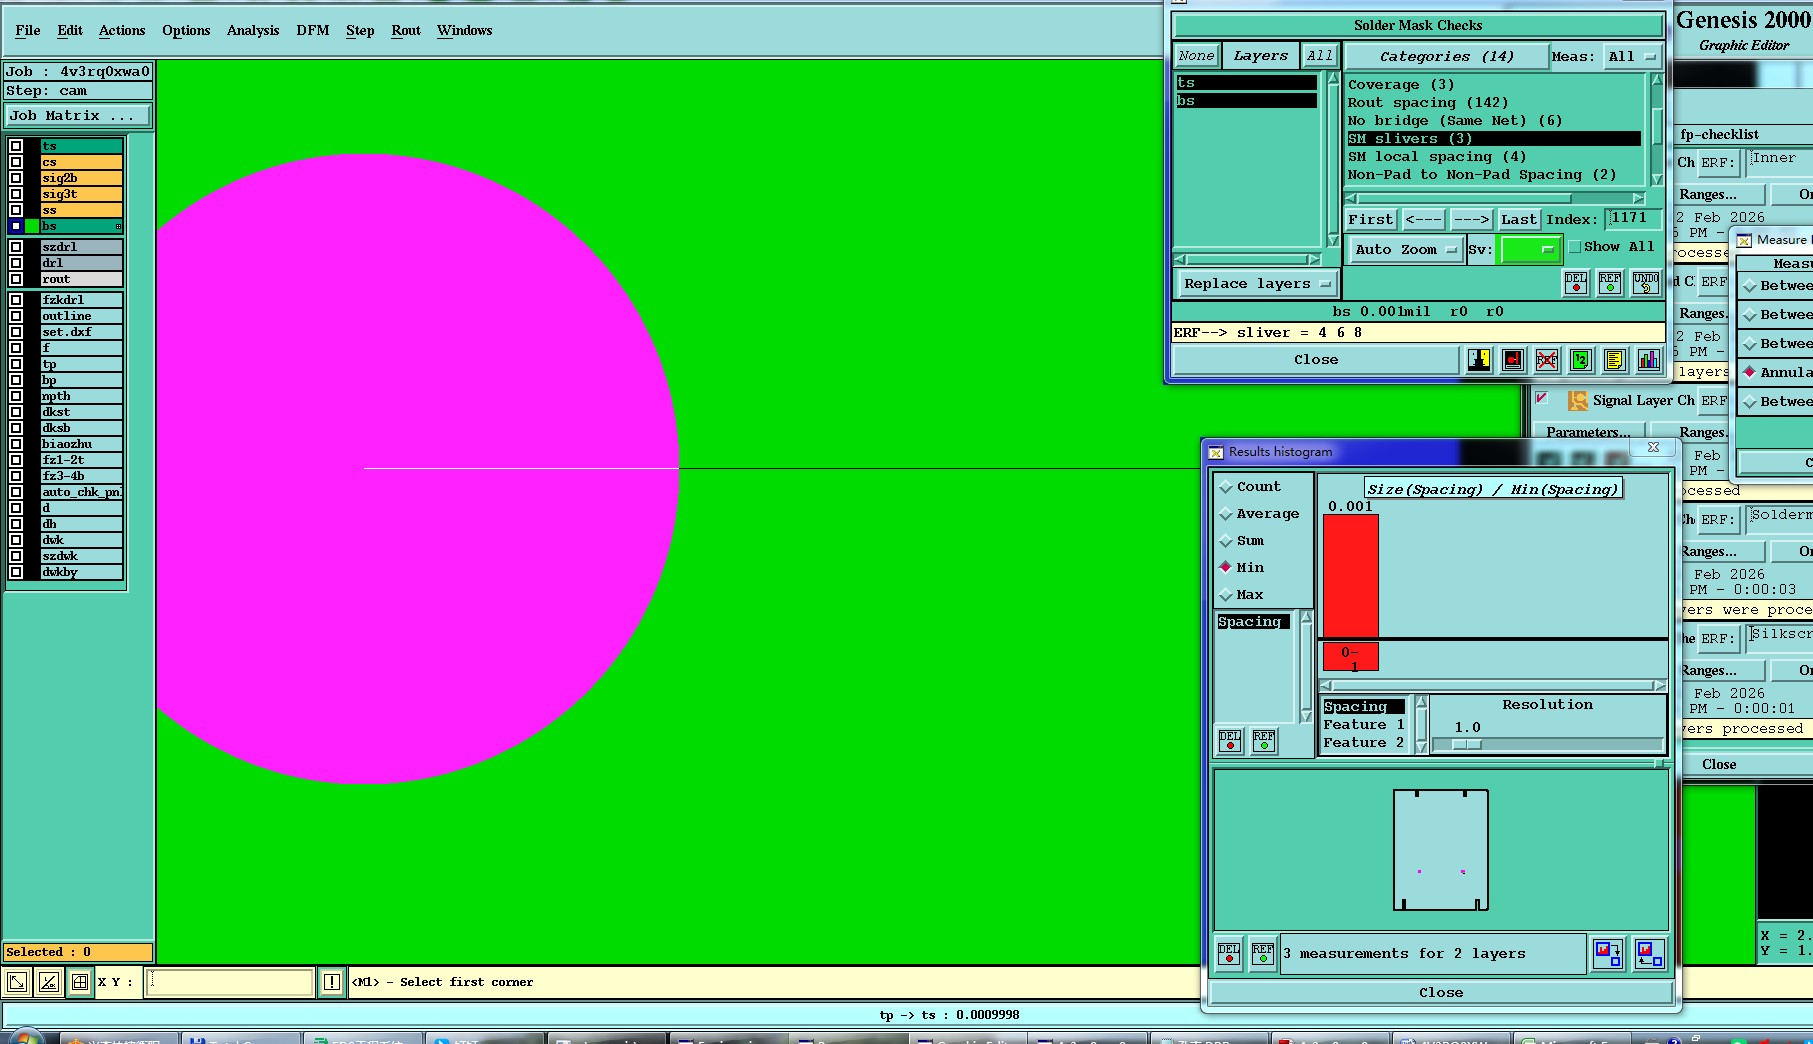The image size is (1813, 1044).
Task: Toggle the ts layer display box
Action: tap(16, 146)
